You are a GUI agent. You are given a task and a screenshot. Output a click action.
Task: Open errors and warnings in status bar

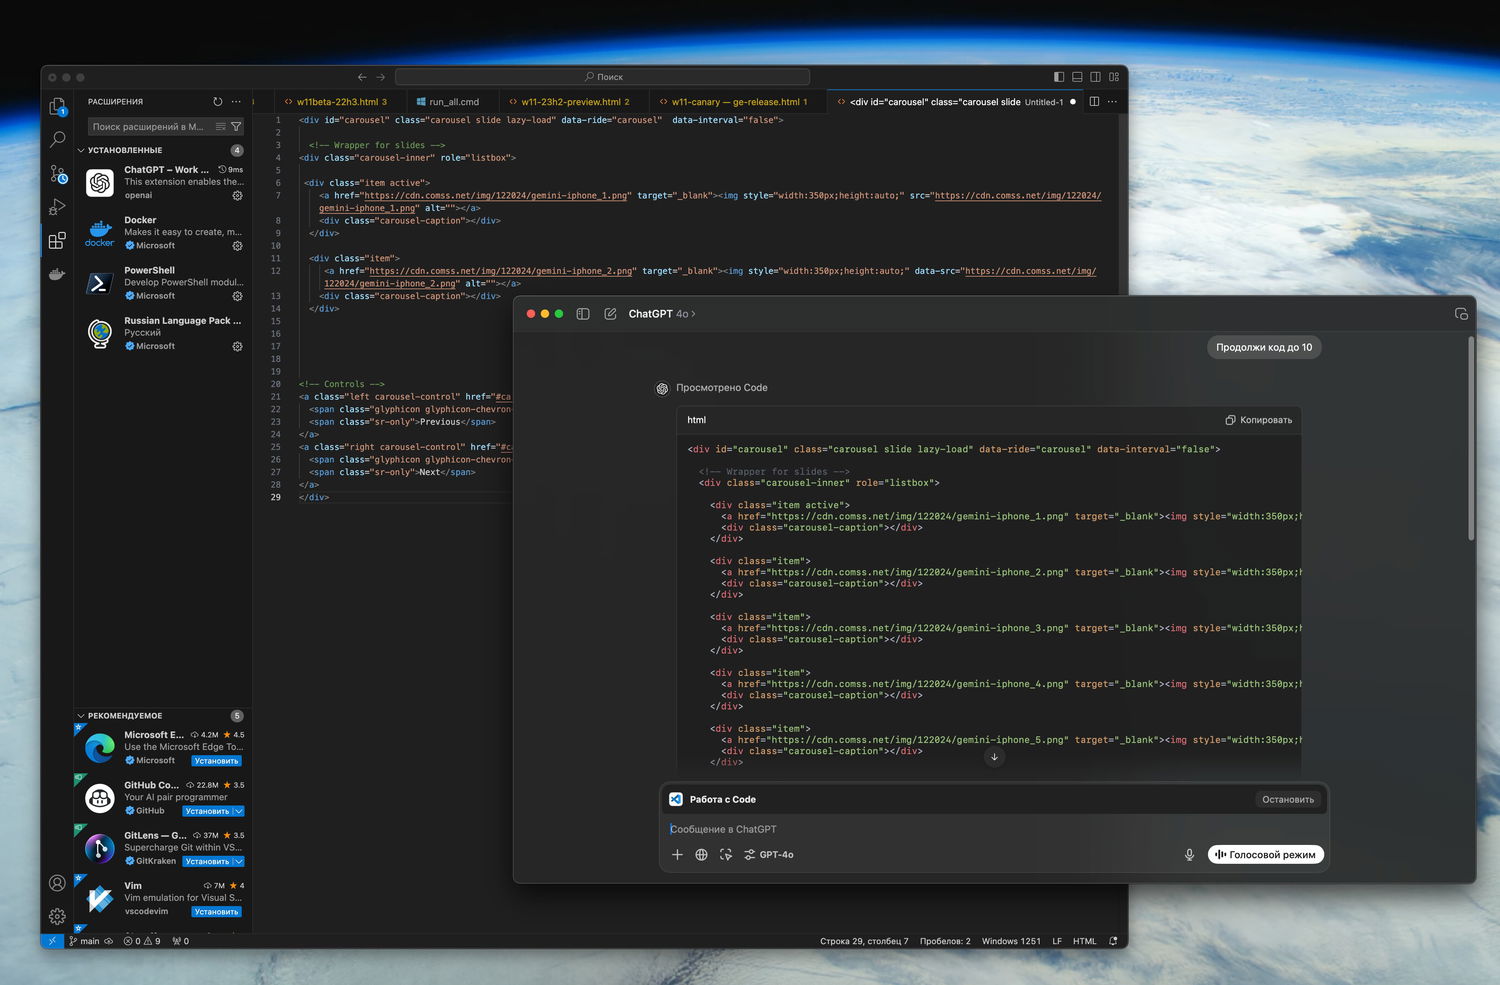[x=142, y=941]
